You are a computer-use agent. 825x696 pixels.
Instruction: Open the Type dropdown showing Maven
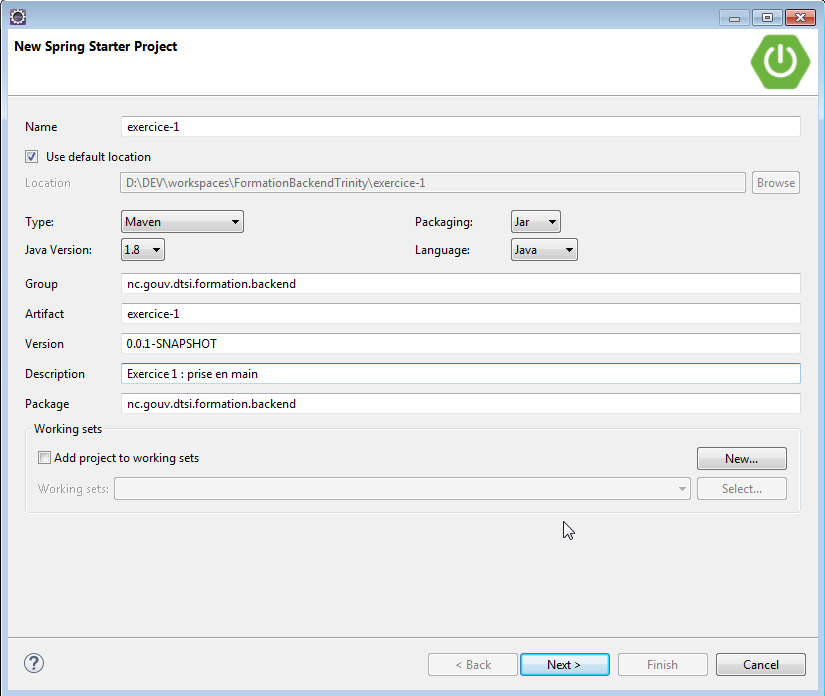click(182, 221)
